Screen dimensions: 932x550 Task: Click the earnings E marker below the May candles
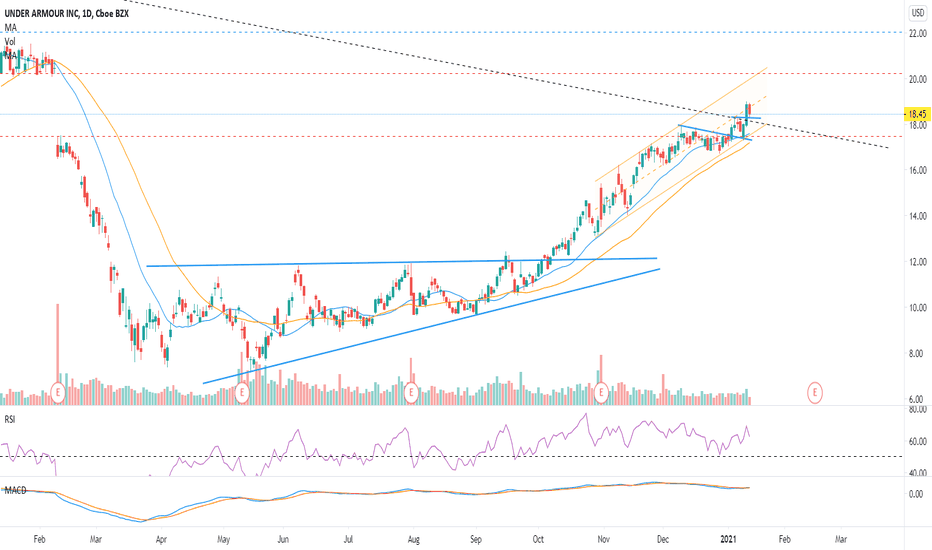click(242, 392)
